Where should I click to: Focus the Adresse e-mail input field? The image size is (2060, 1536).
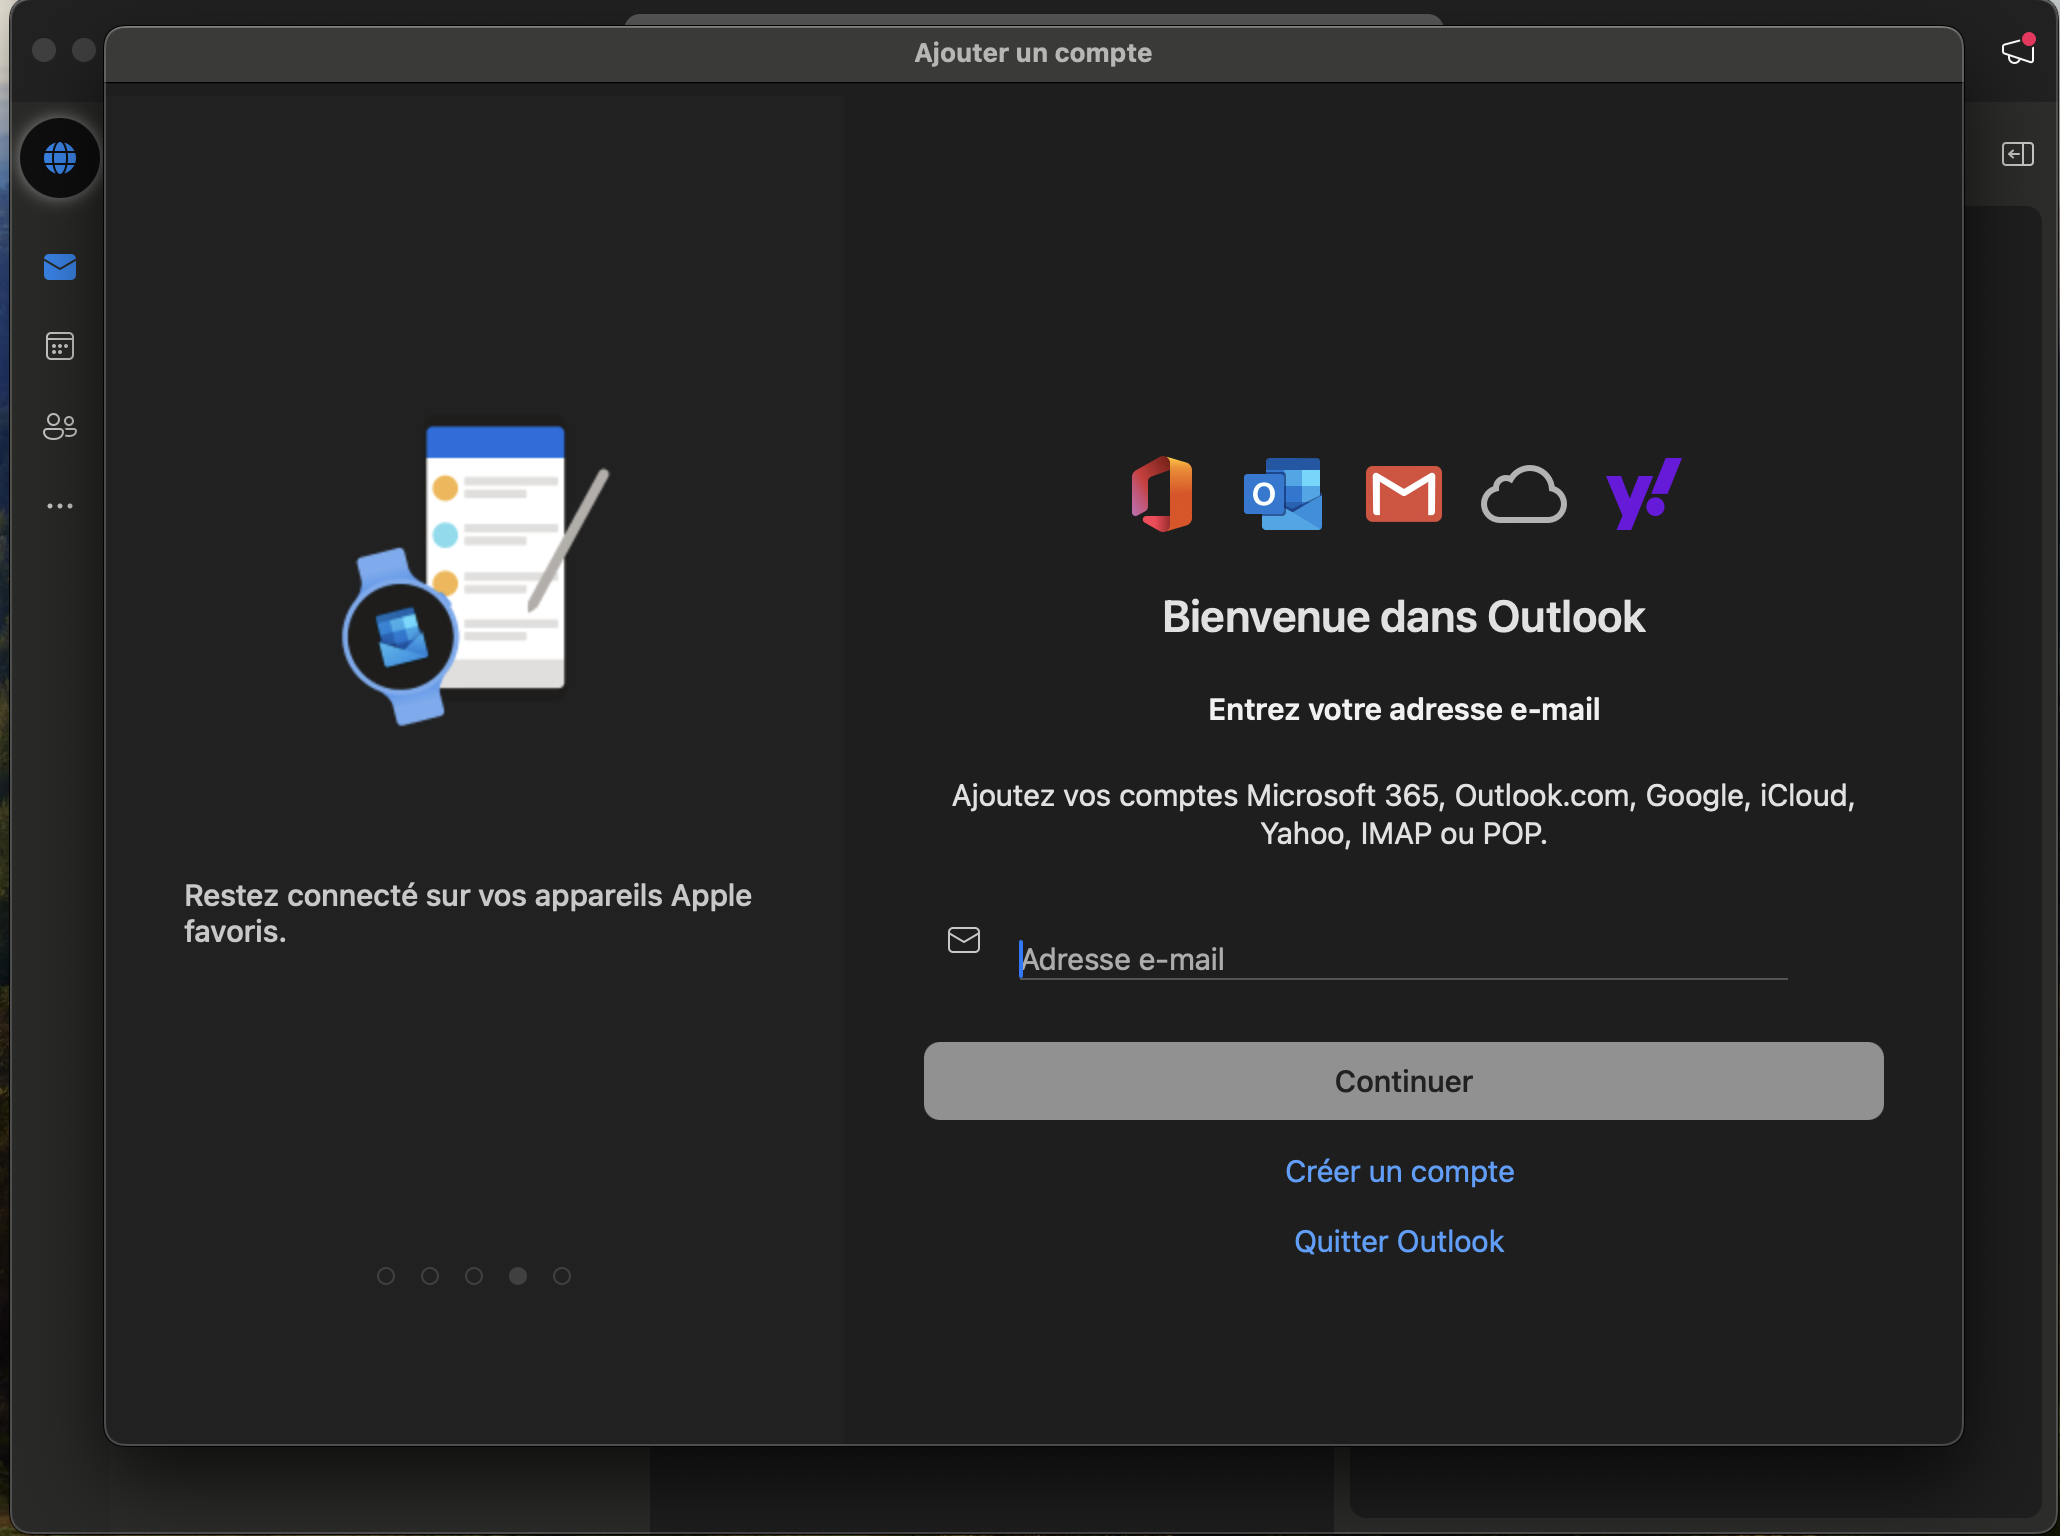[x=1403, y=959]
